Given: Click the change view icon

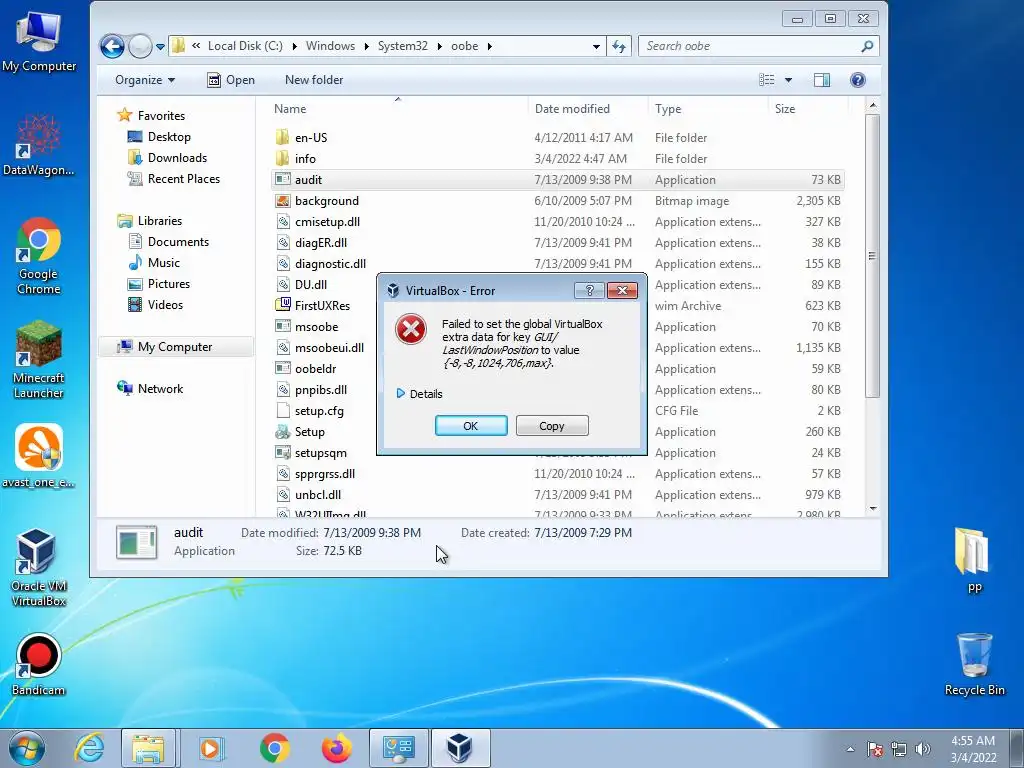Looking at the screenshot, I should pos(767,80).
